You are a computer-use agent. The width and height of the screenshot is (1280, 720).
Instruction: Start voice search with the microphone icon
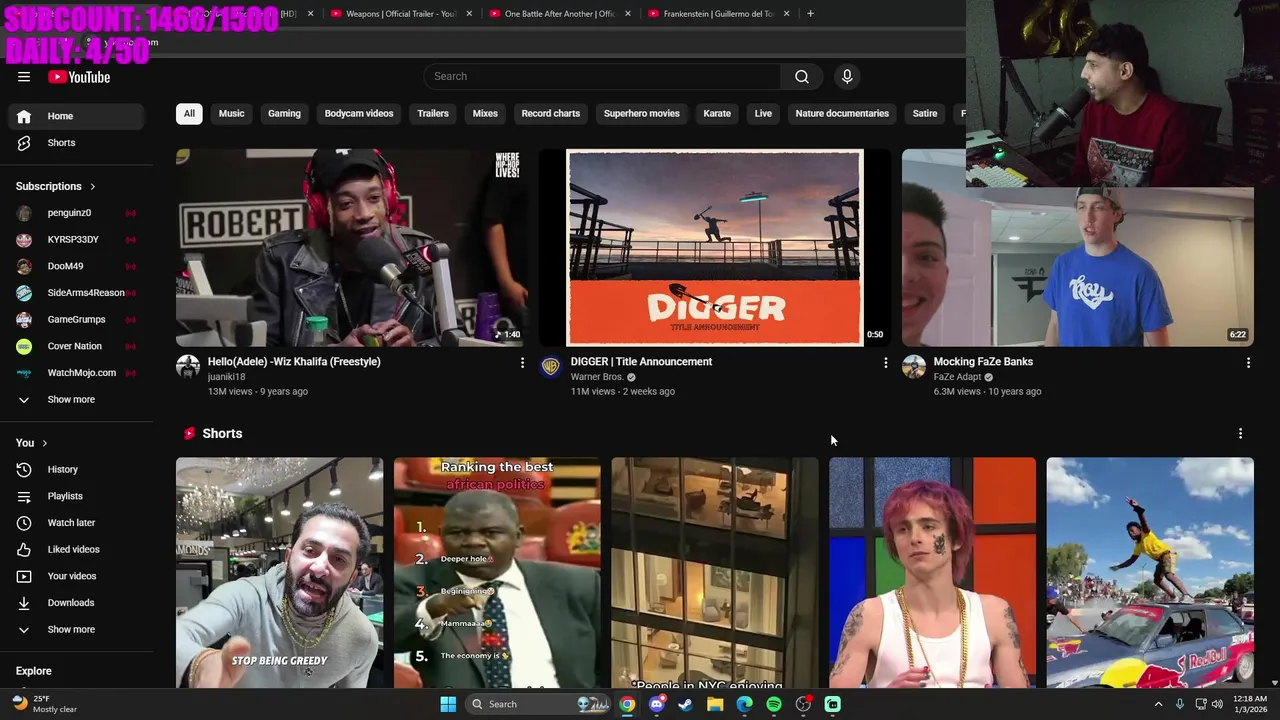[847, 76]
